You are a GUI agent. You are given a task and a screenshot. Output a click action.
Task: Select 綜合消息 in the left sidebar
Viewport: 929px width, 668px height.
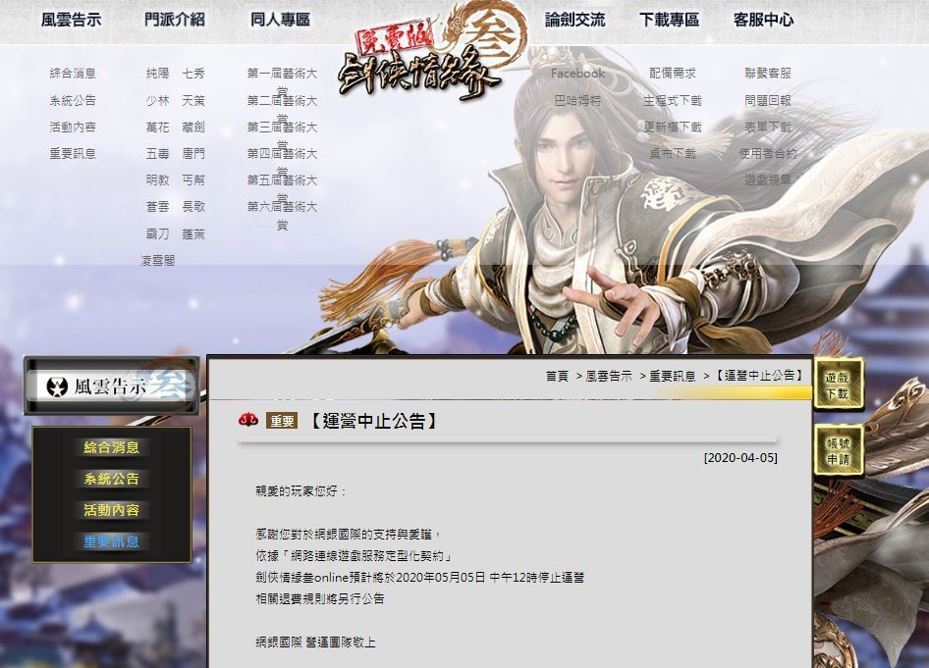111,447
